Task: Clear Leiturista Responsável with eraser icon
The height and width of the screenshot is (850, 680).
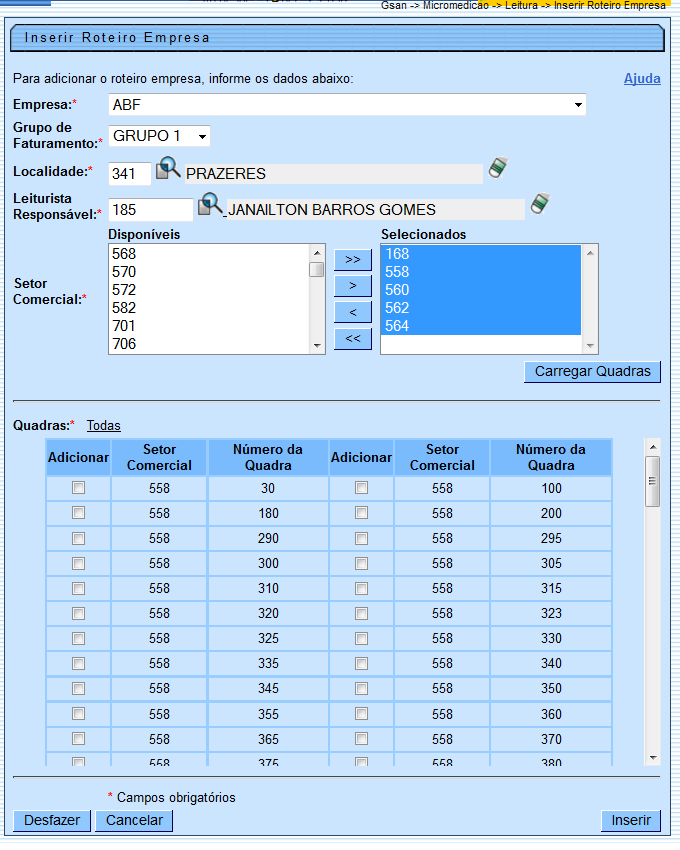Action: pos(540,204)
